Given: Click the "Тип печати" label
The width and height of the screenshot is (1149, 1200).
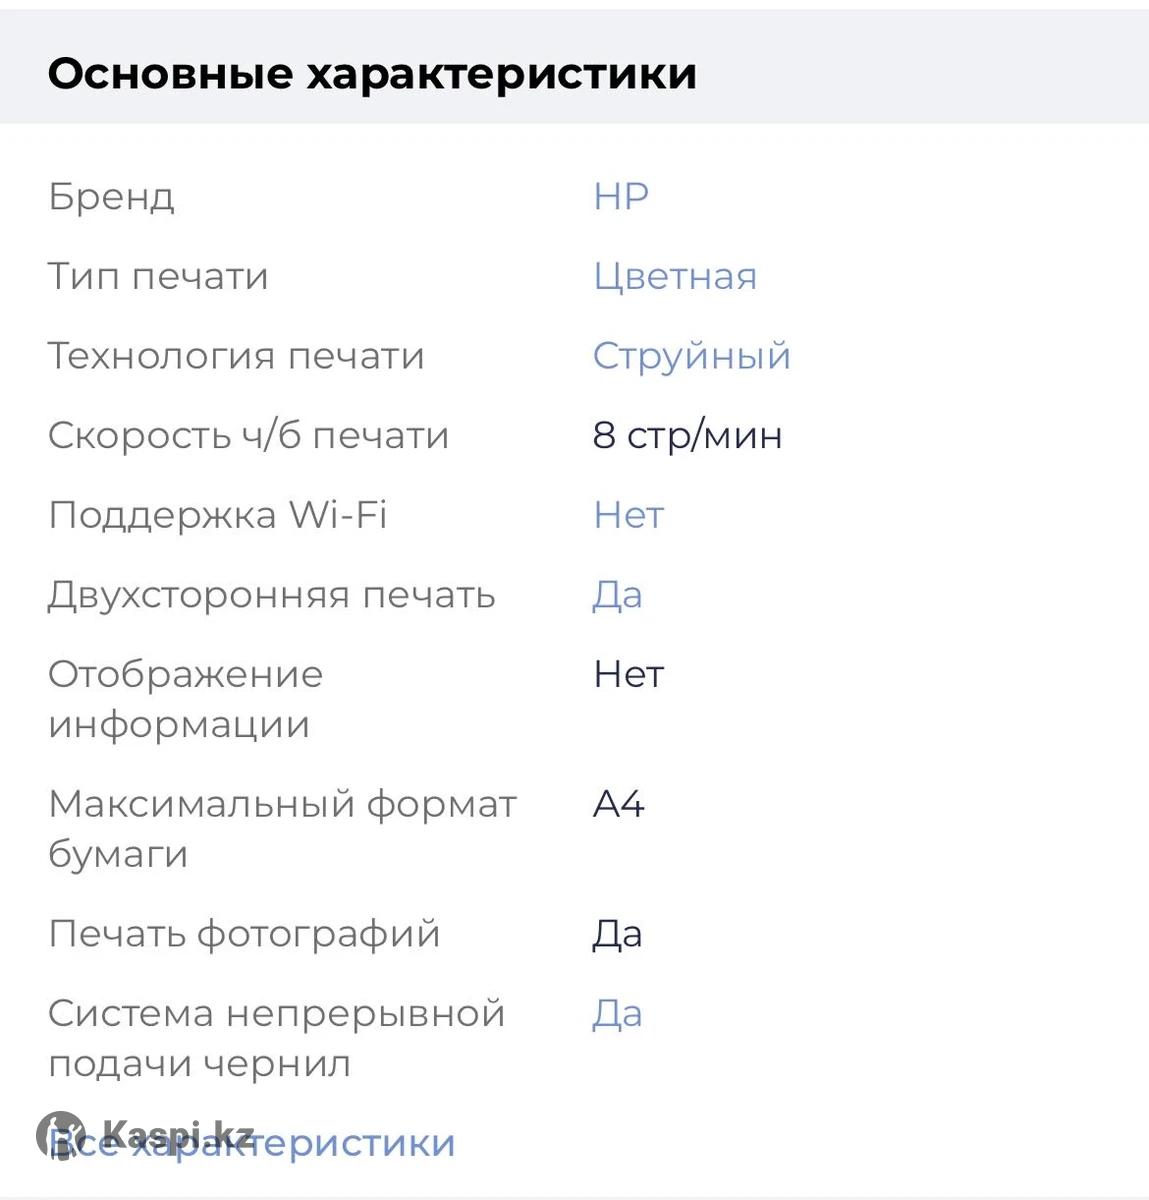Looking at the screenshot, I should 158,277.
